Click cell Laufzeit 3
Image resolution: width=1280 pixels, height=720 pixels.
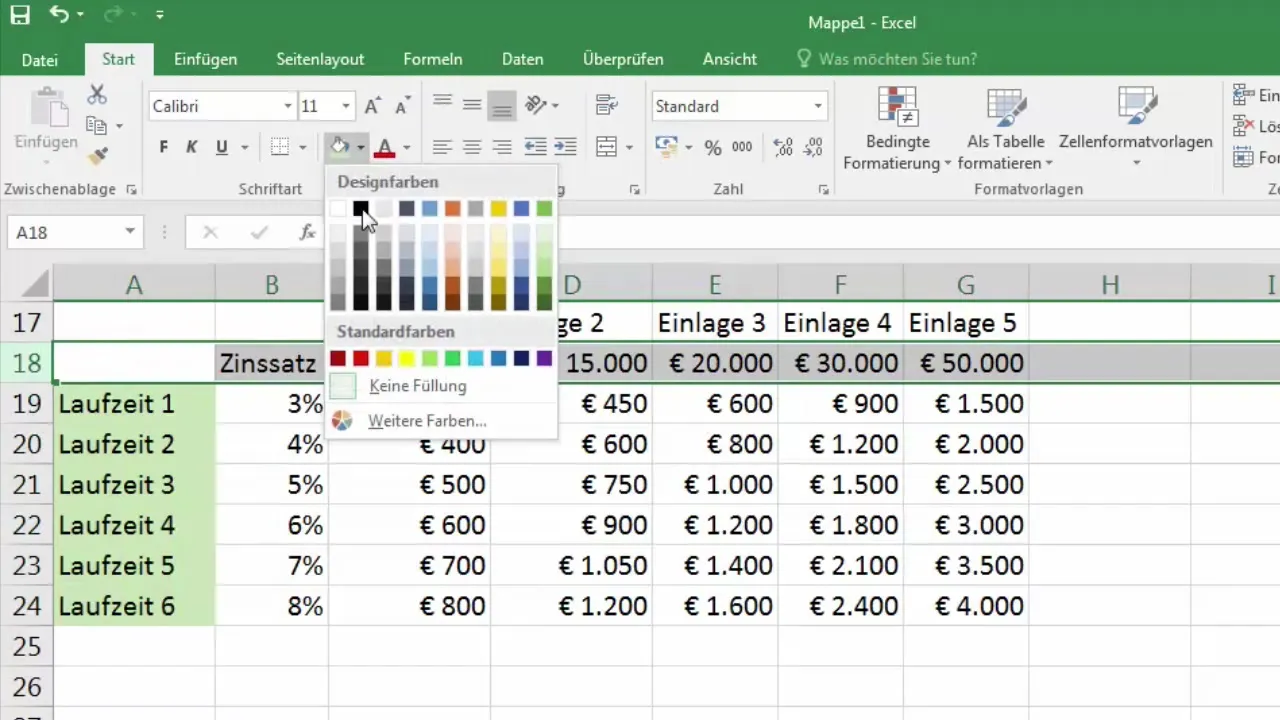coord(134,485)
